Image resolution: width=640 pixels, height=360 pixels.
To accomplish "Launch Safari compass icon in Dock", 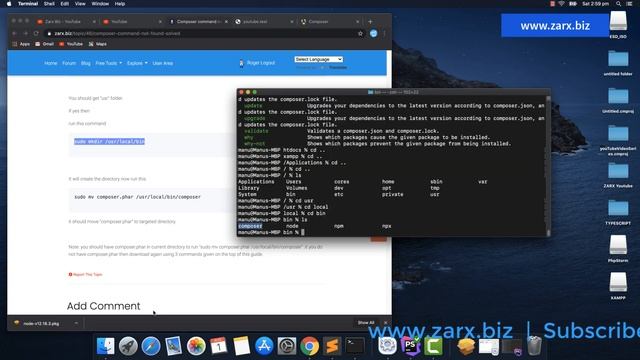I will pyautogui.click(x=151, y=346).
